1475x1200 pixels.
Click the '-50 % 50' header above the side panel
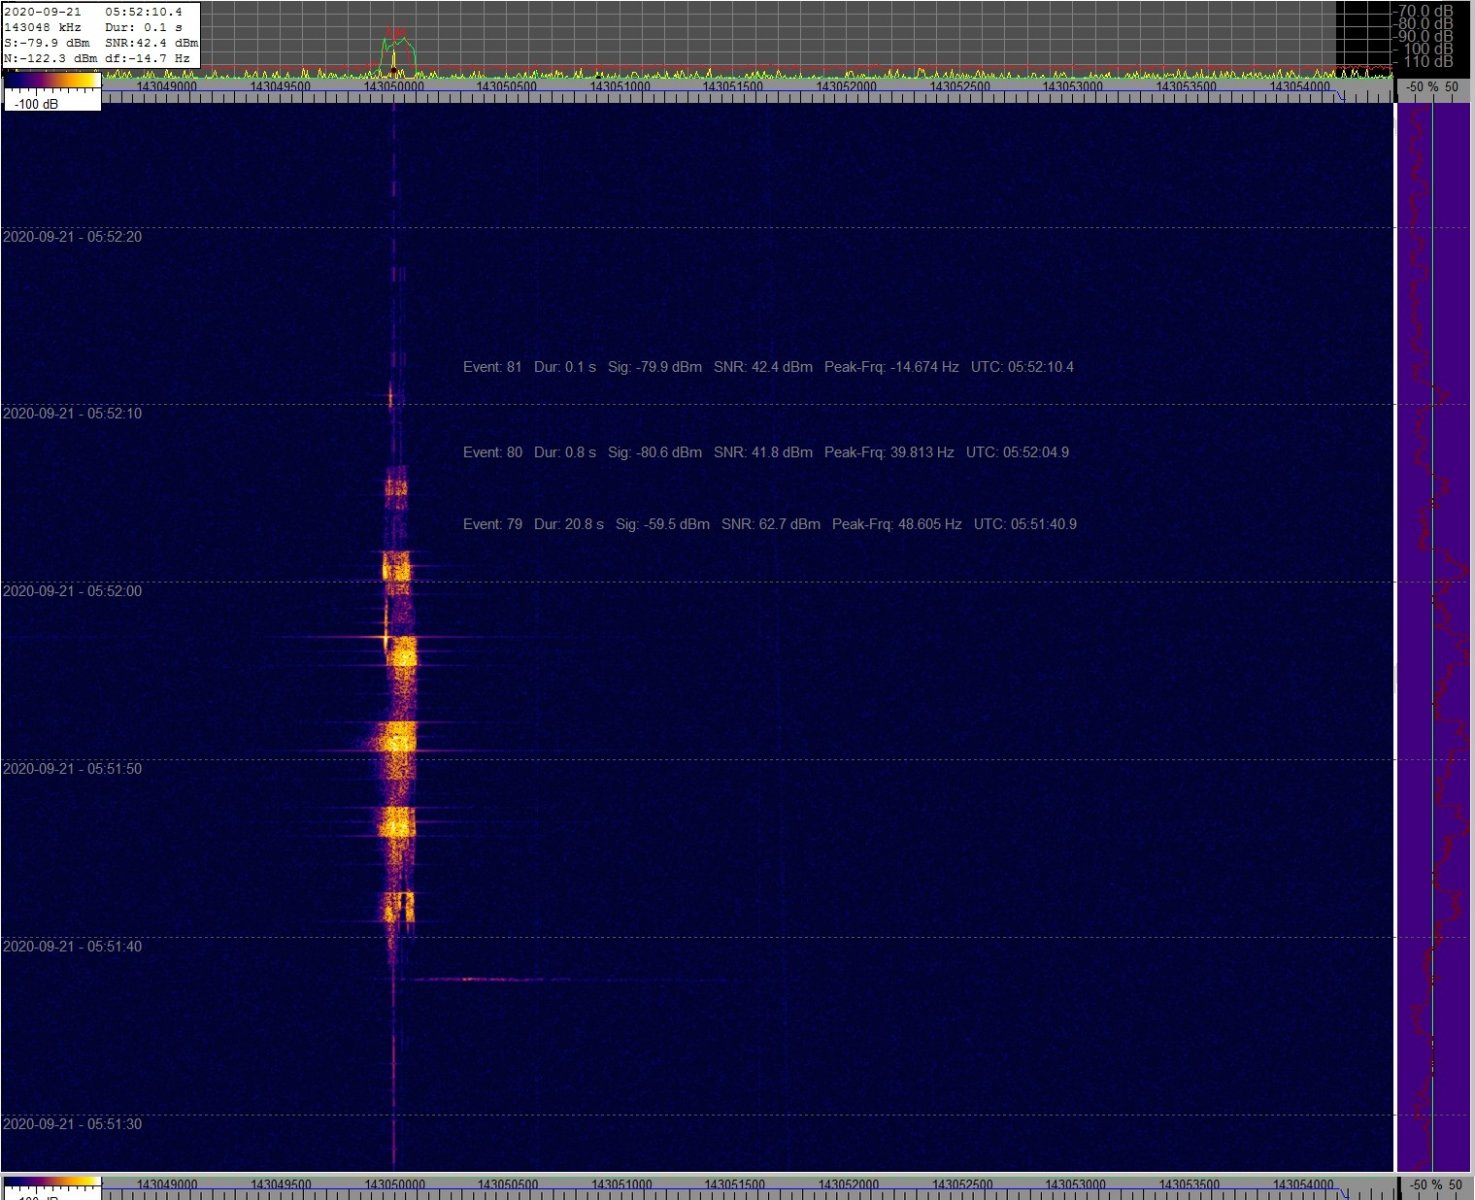coord(1433,87)
